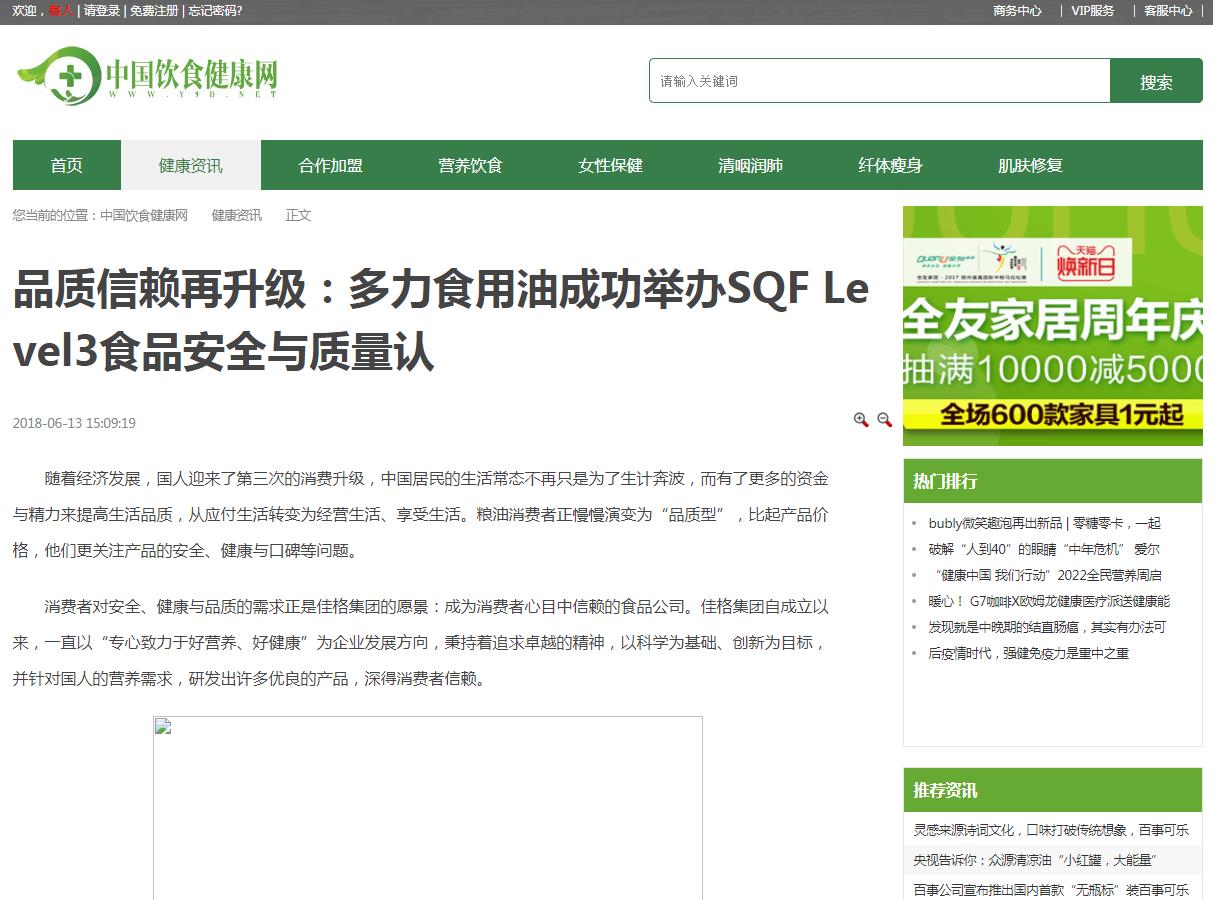
Task: Select the 健康资讯 nav tab
Action: (191, 165)
